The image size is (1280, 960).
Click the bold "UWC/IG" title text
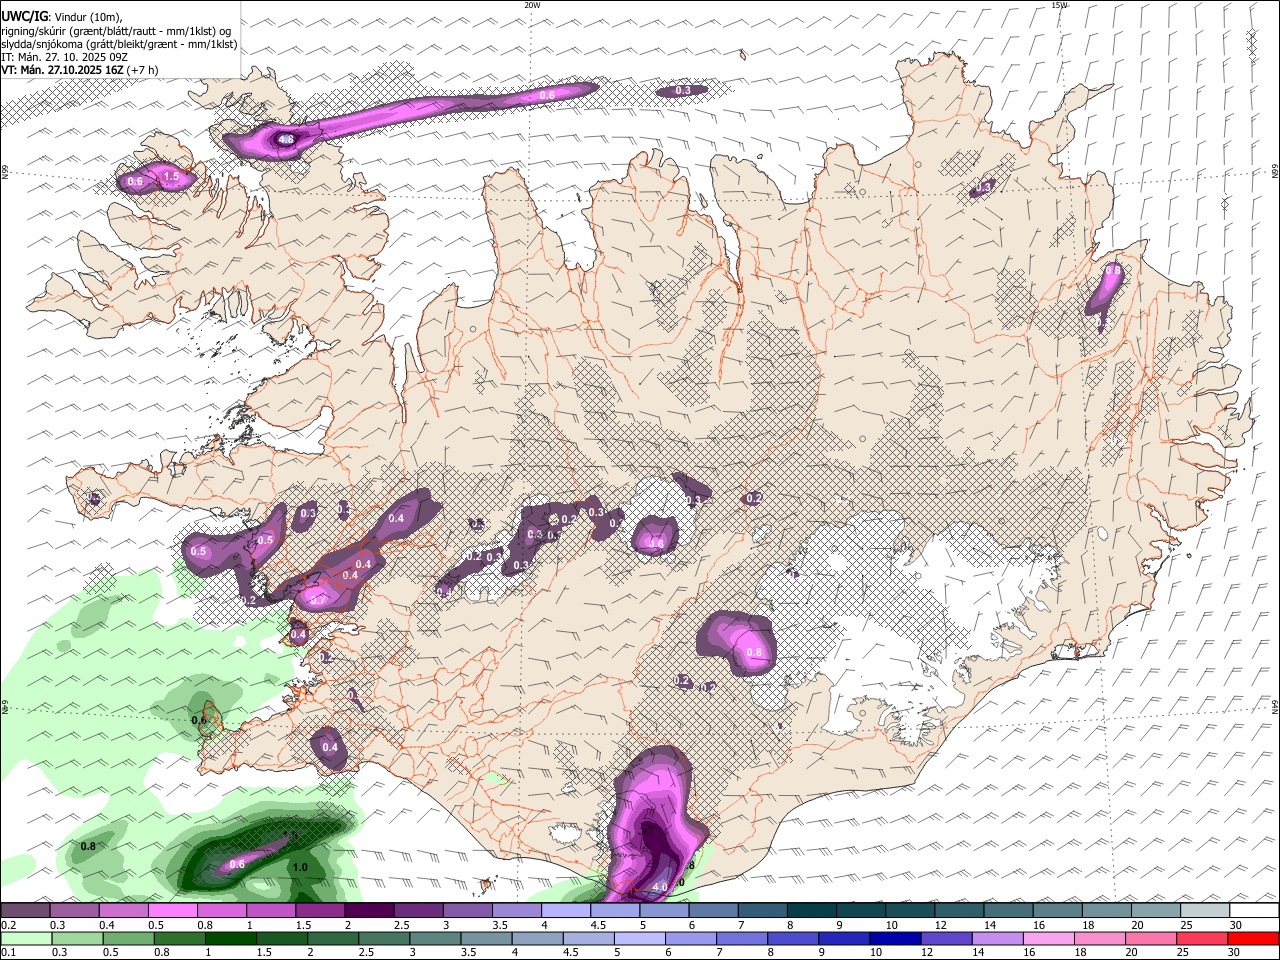click(24, 17)
